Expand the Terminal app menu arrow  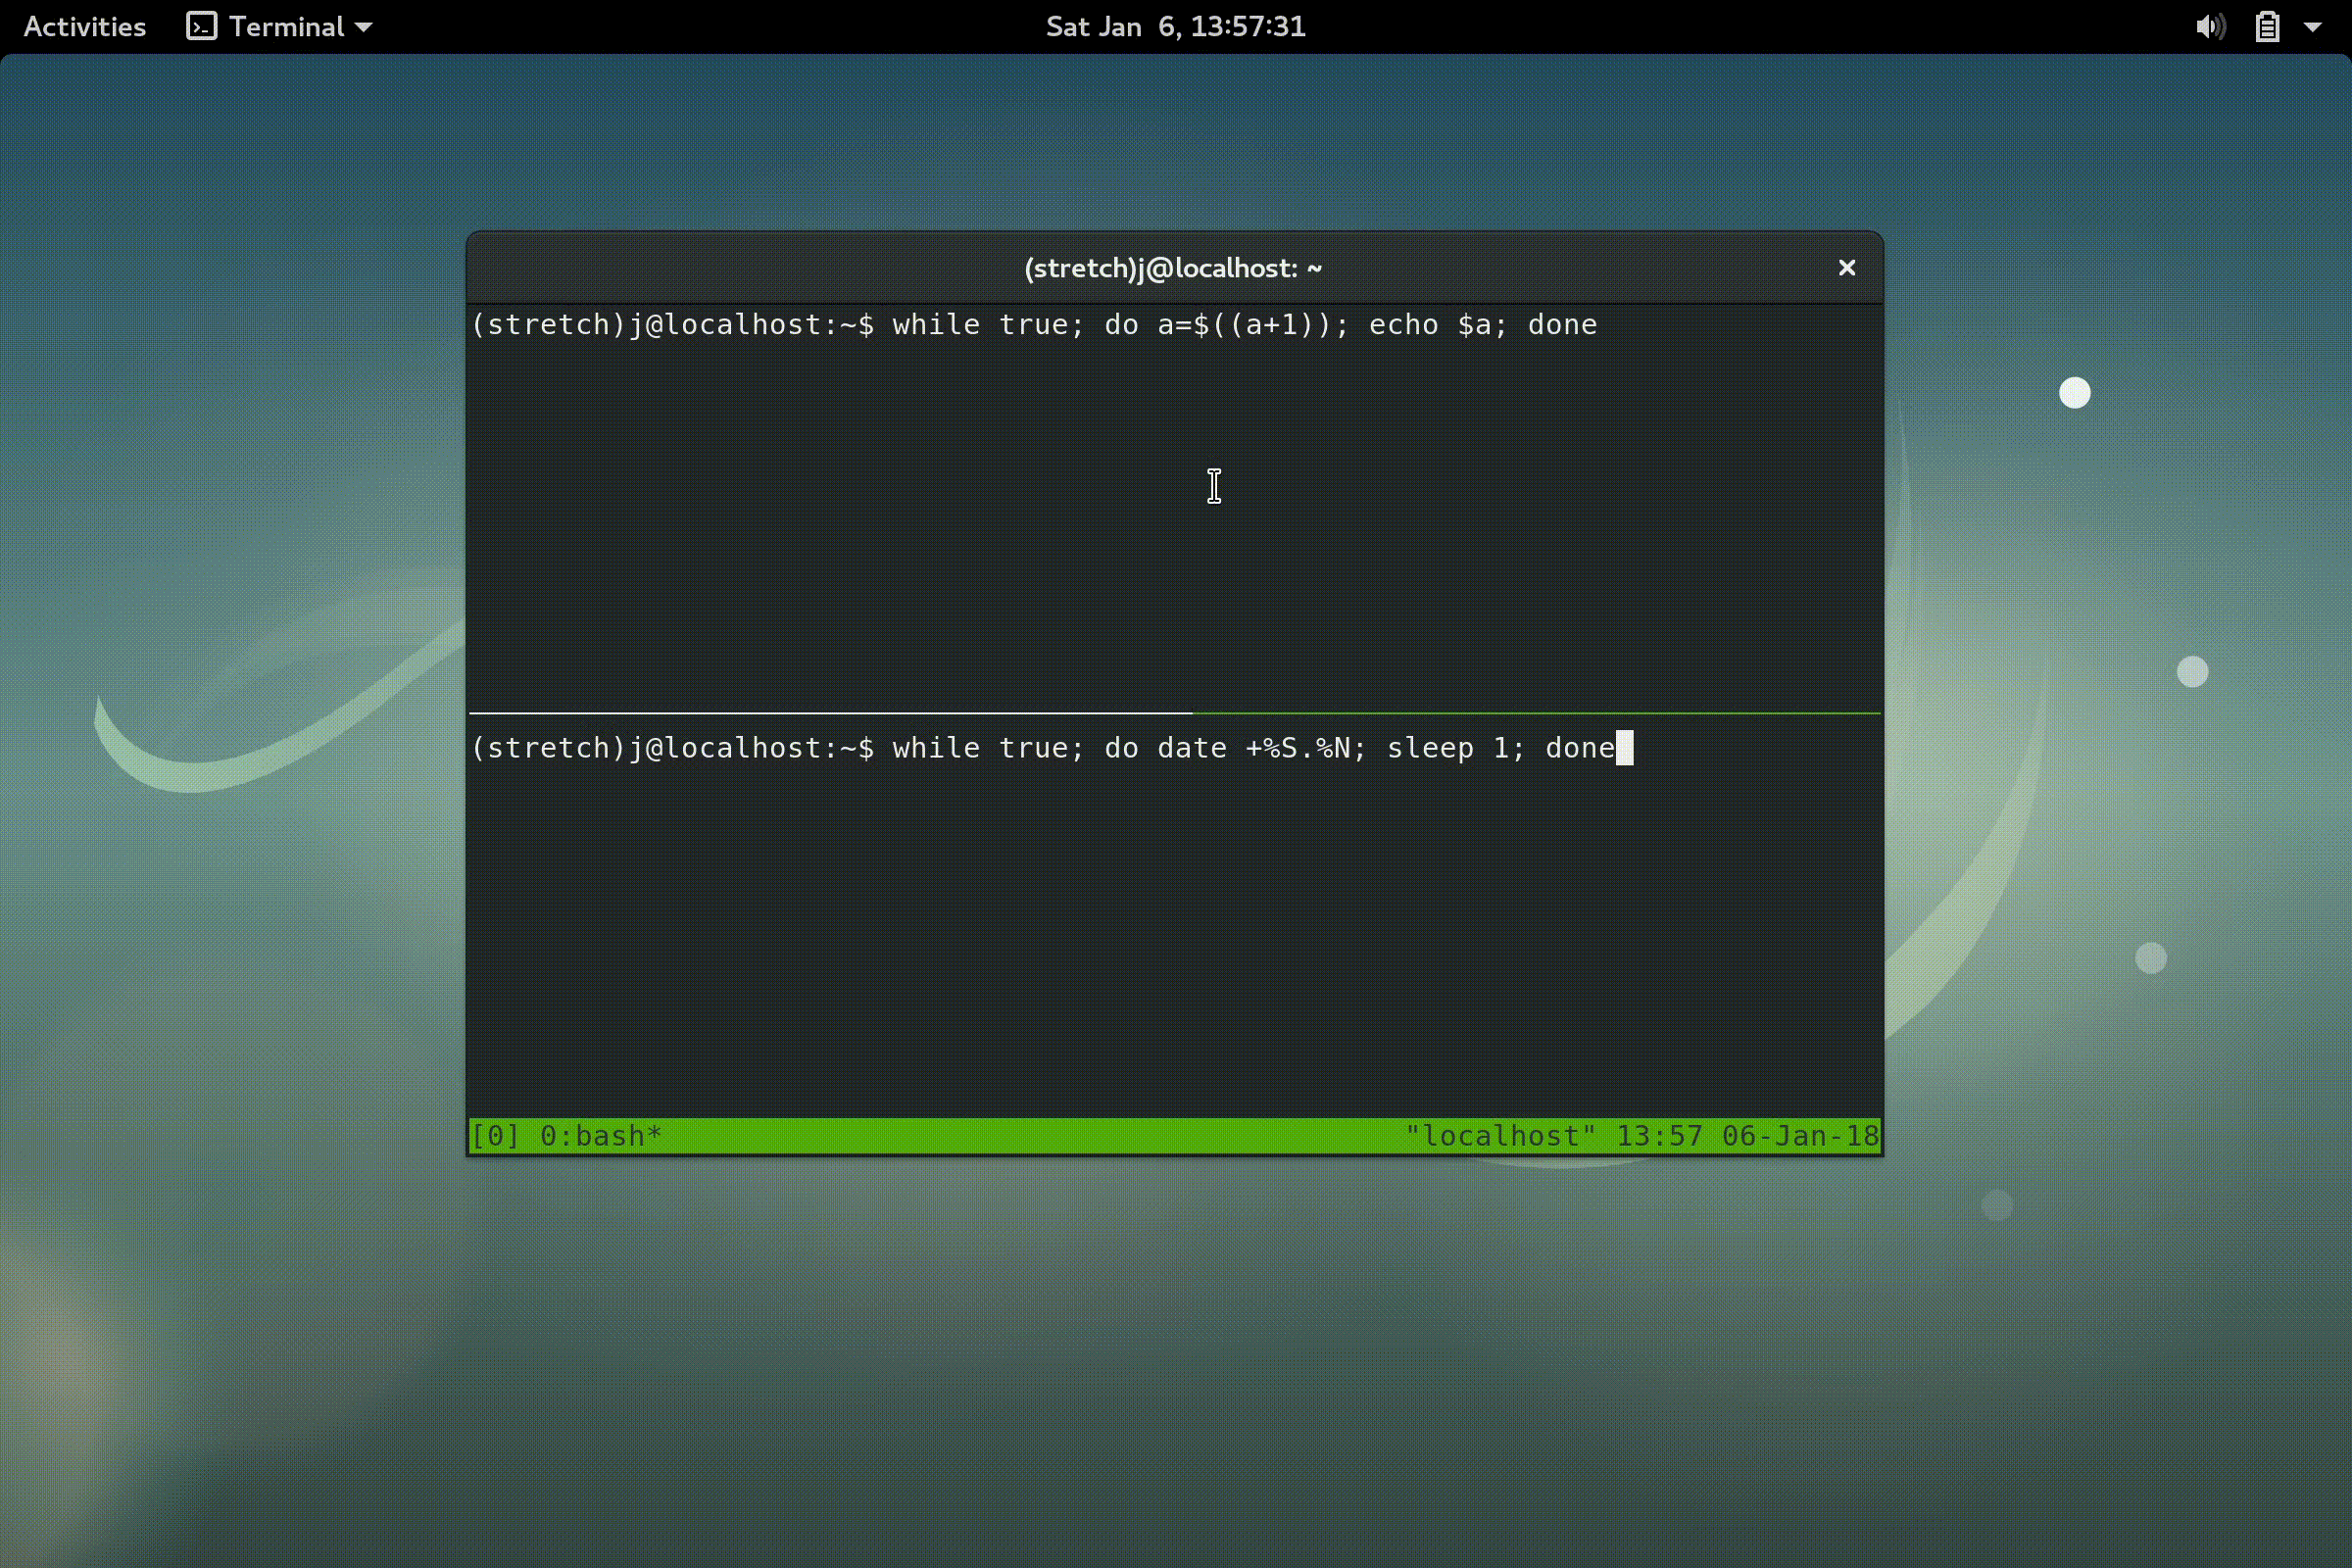(x=364, y=27)
